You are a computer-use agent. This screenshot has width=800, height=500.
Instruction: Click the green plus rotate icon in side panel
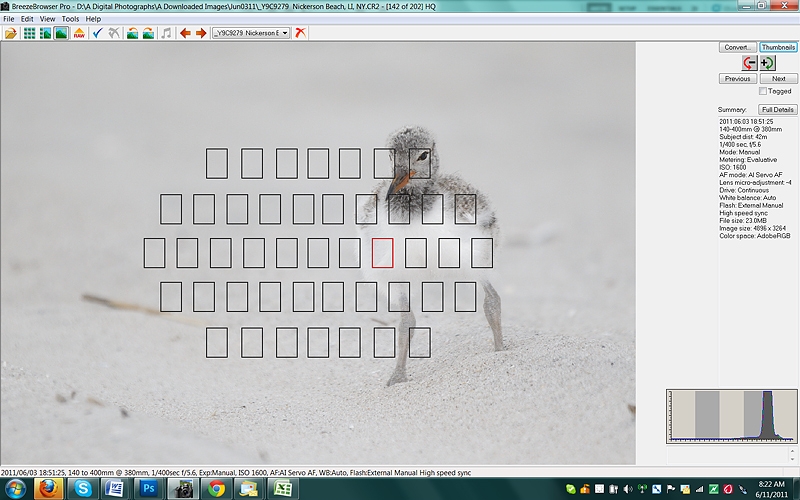coord(767,63)
